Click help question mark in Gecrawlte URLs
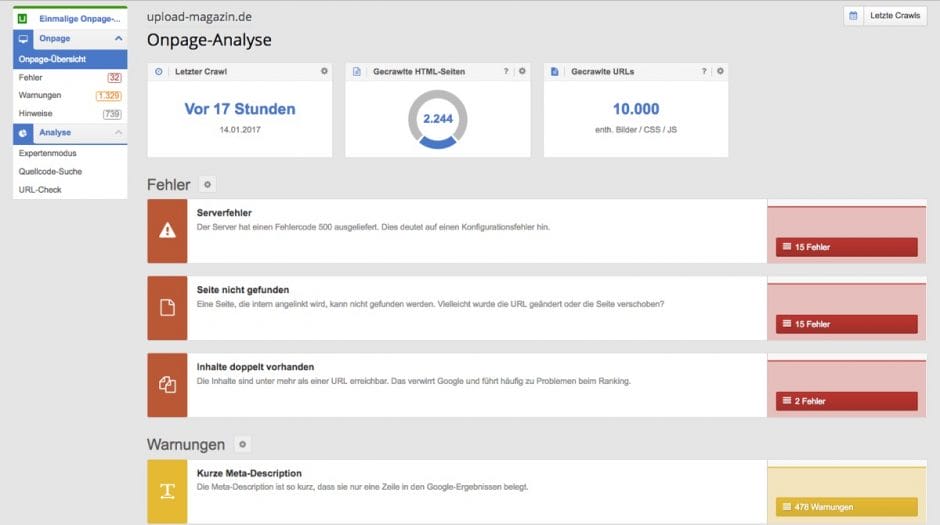 point(704,72)
